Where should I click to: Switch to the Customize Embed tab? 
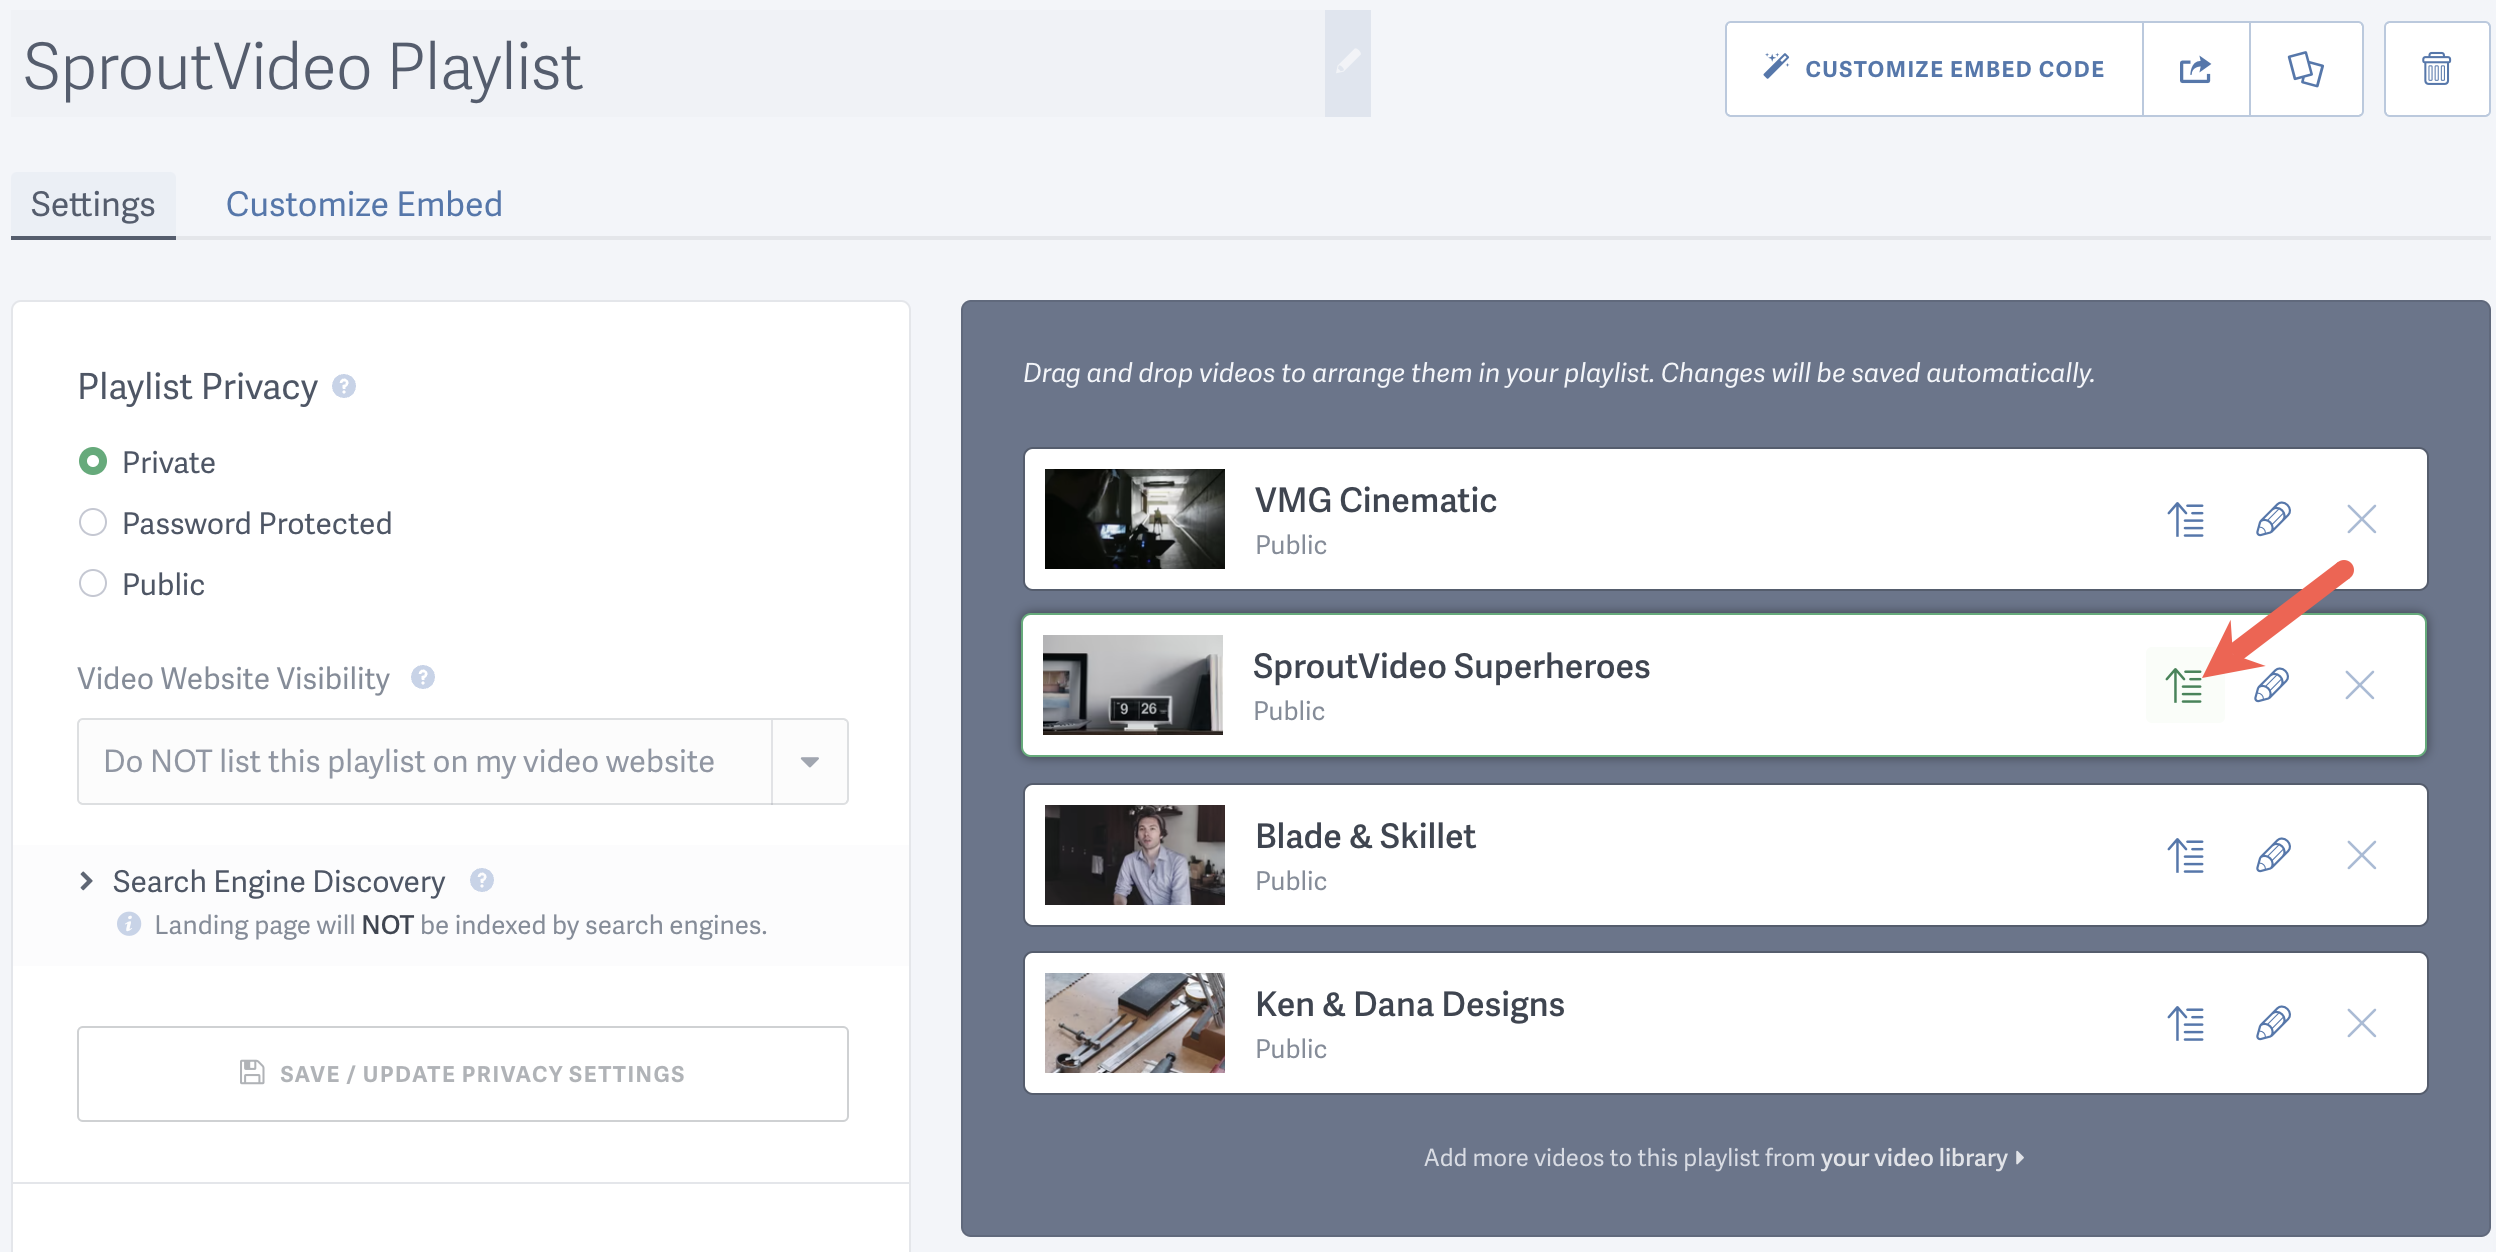coord(364,203)
